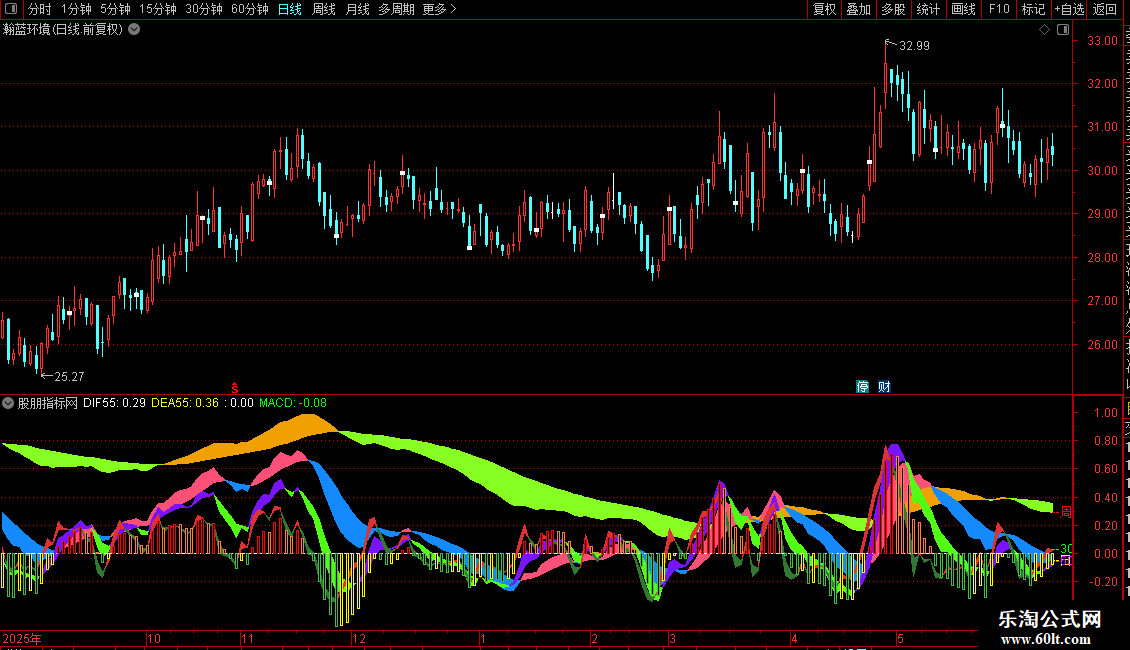Click the diamond icon in chart corner
The height and width of the screenshot is (650, 1130).
point(1044,30)
